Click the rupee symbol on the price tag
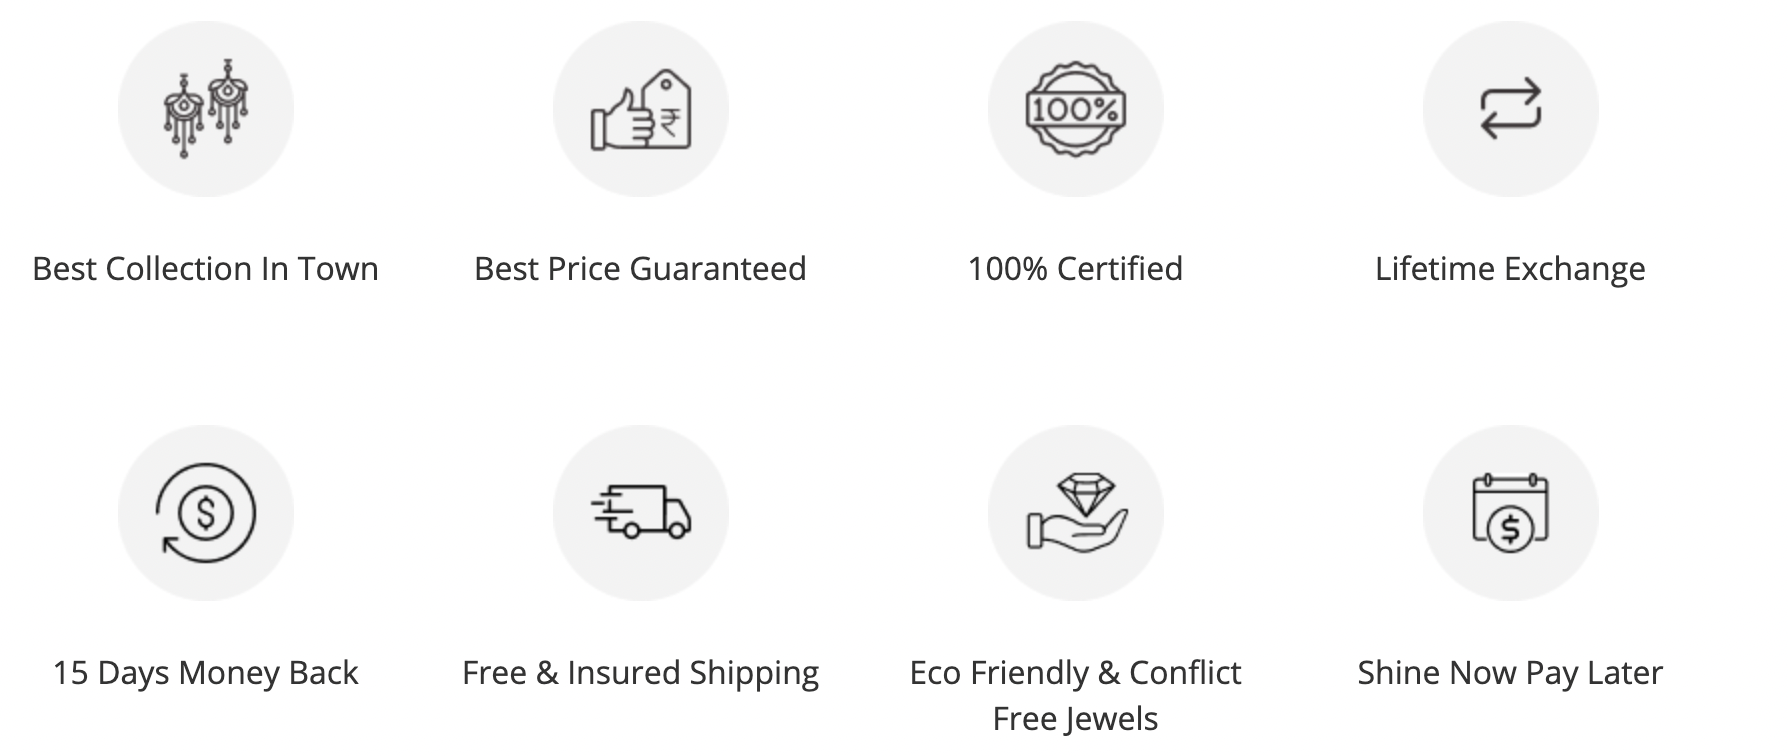The width and height of the screenshot is (1788, 756). (x=668, y=124)
